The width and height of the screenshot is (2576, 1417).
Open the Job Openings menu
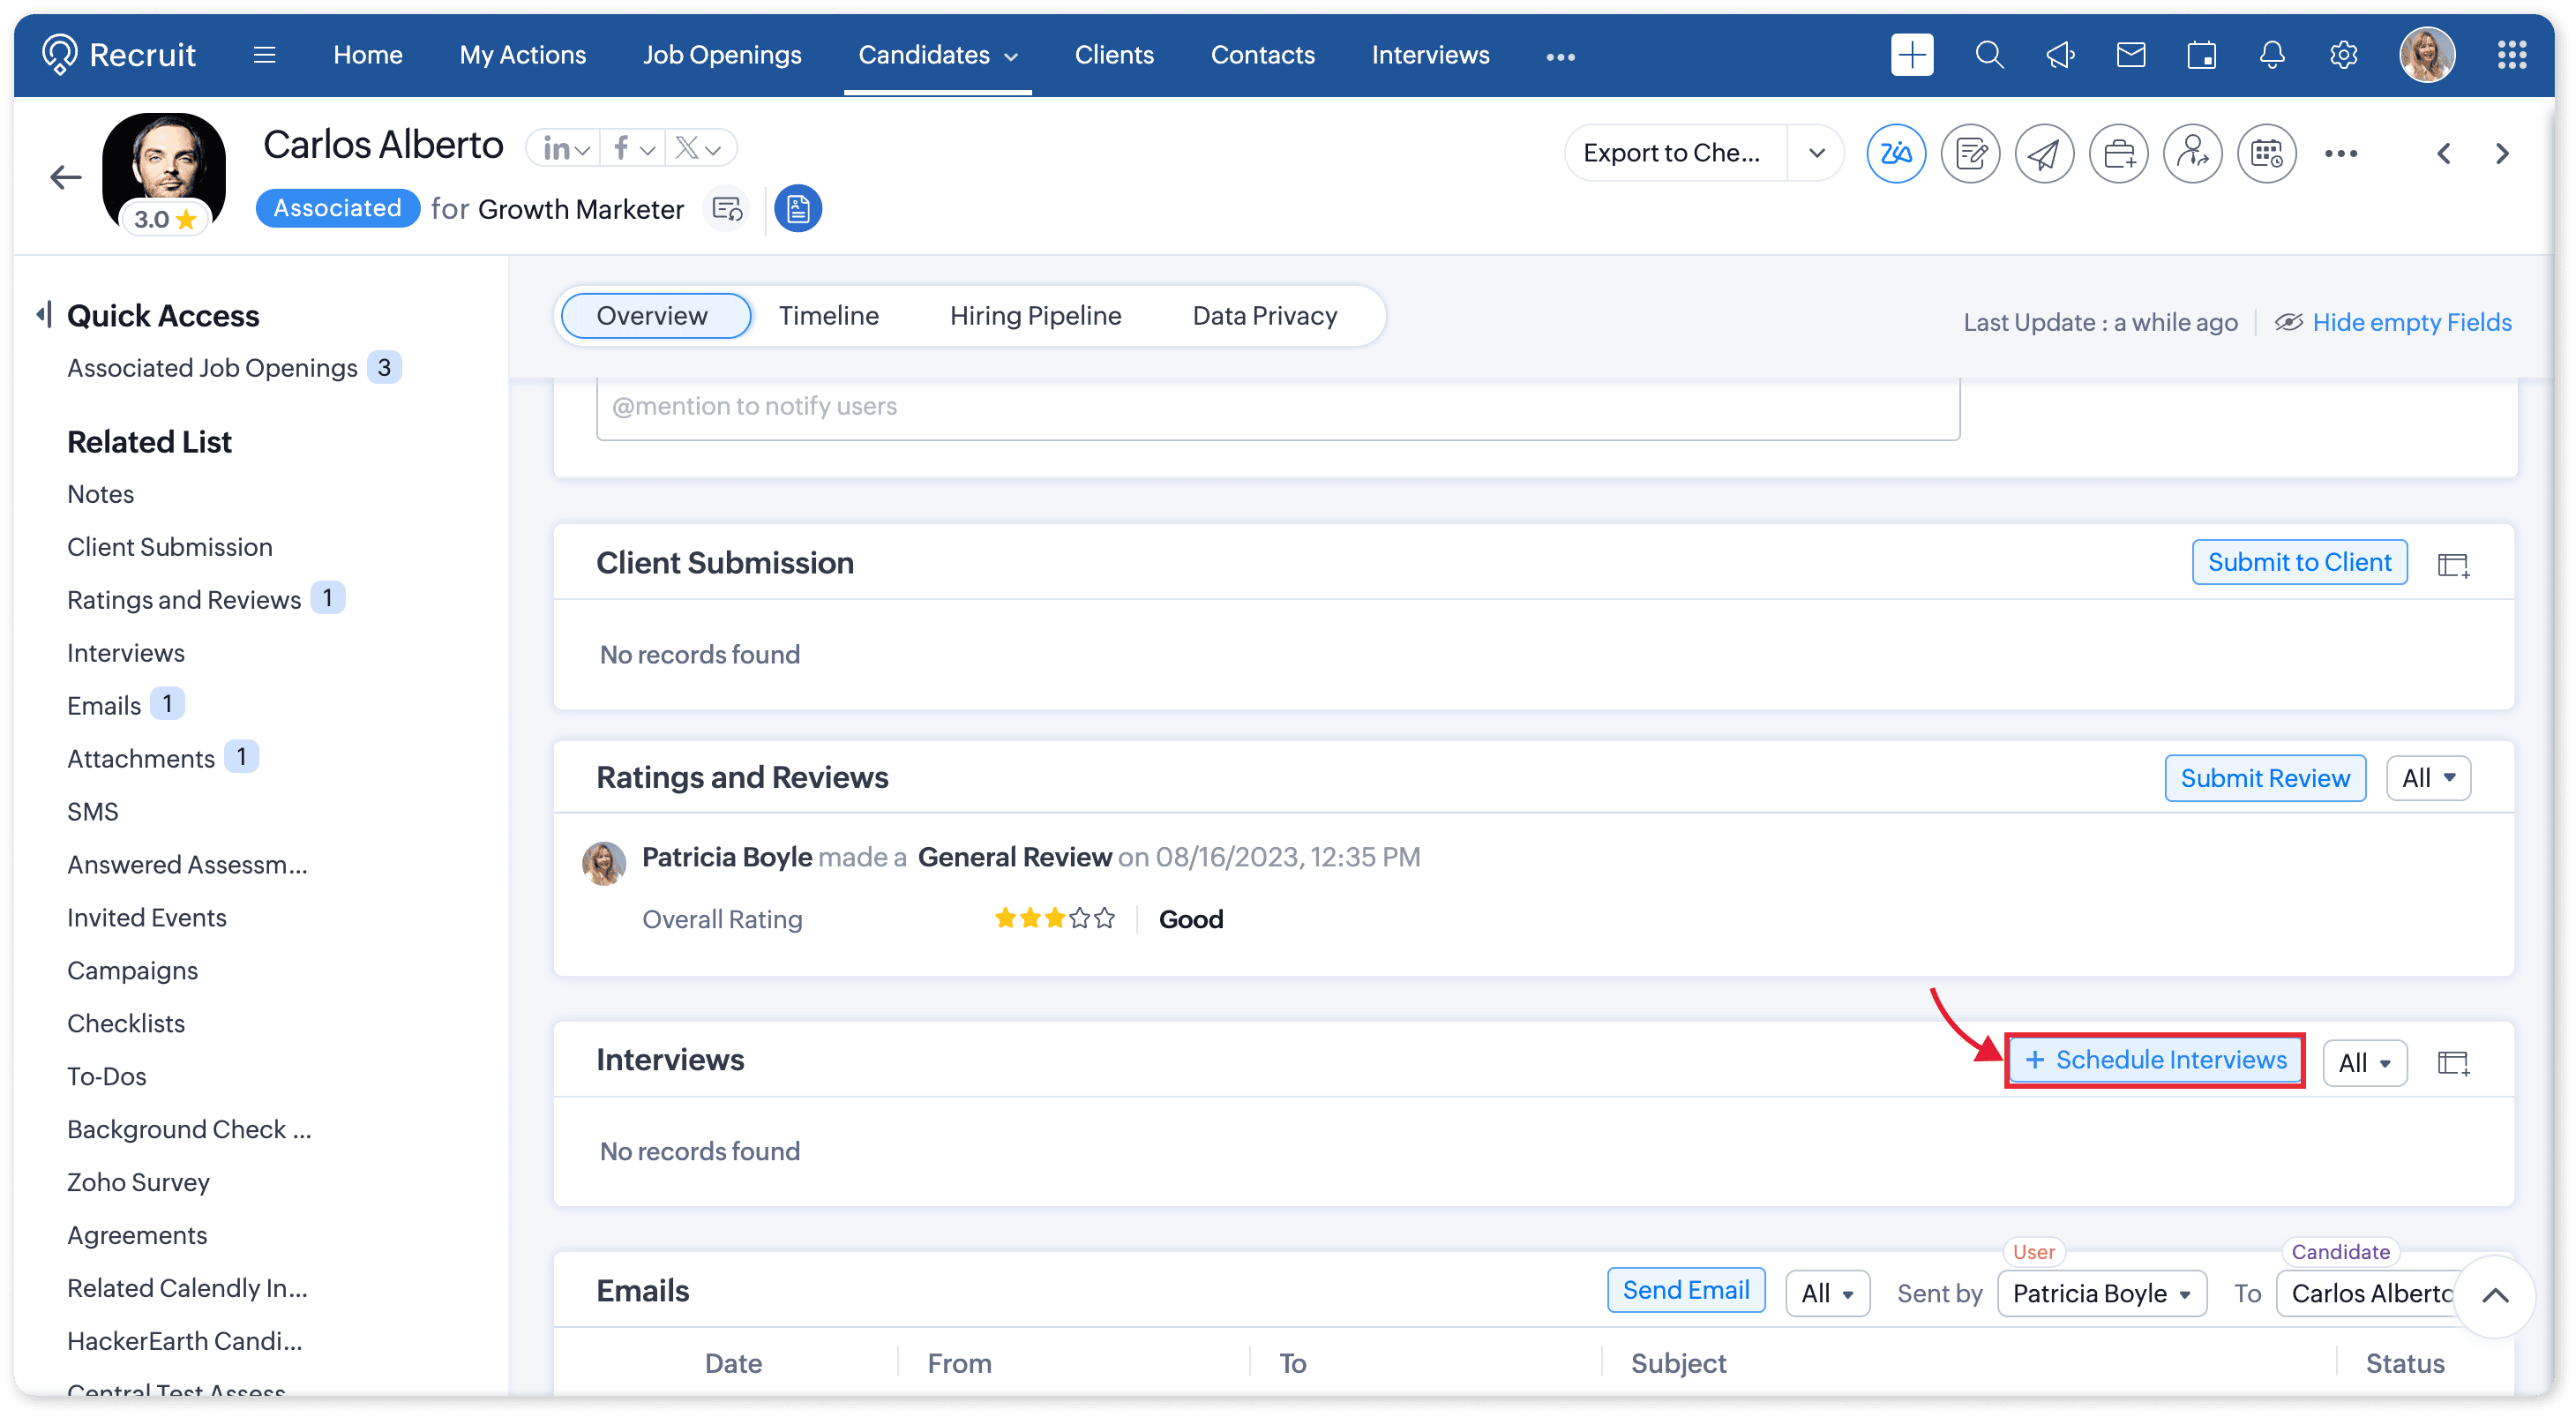[x=721, y=55]
